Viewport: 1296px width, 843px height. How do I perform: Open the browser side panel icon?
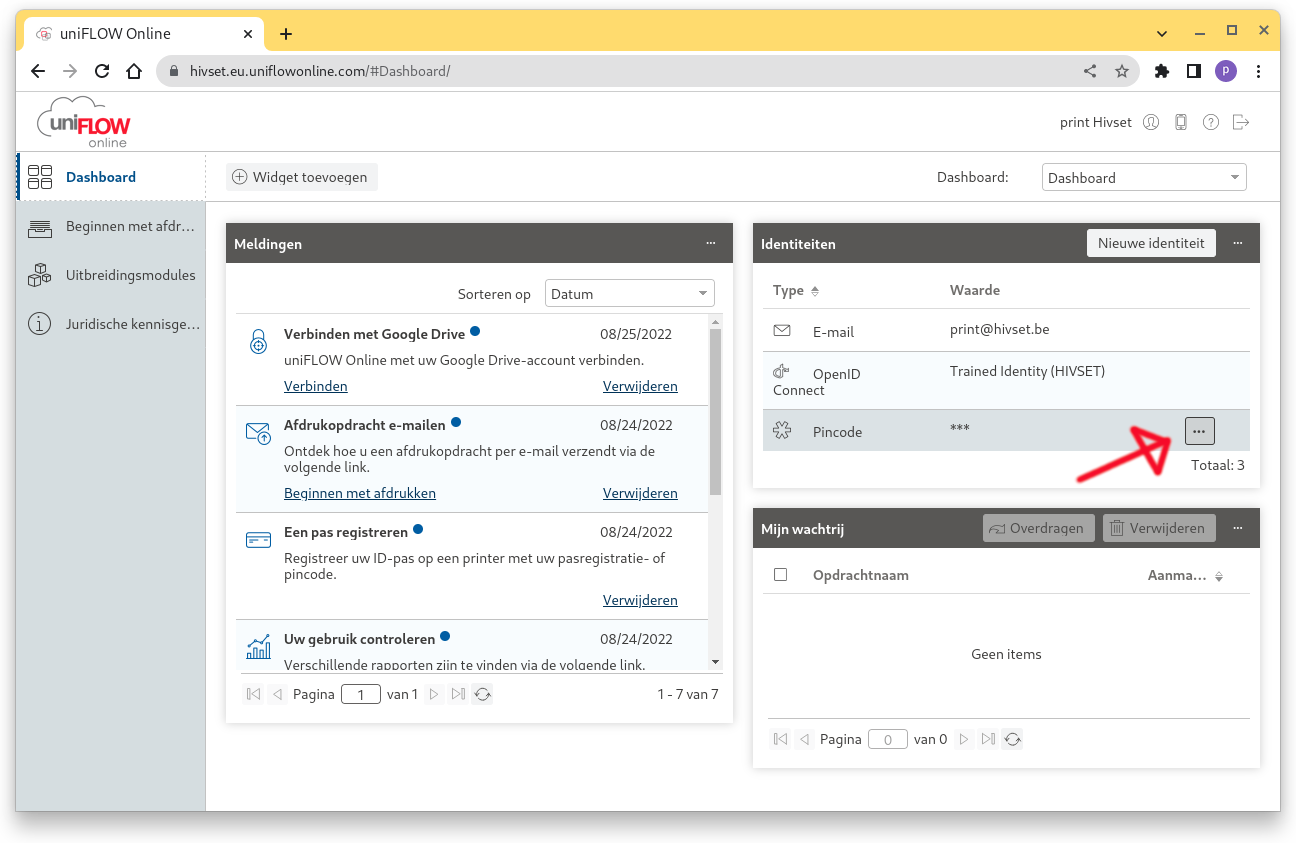coord(1193,71)
